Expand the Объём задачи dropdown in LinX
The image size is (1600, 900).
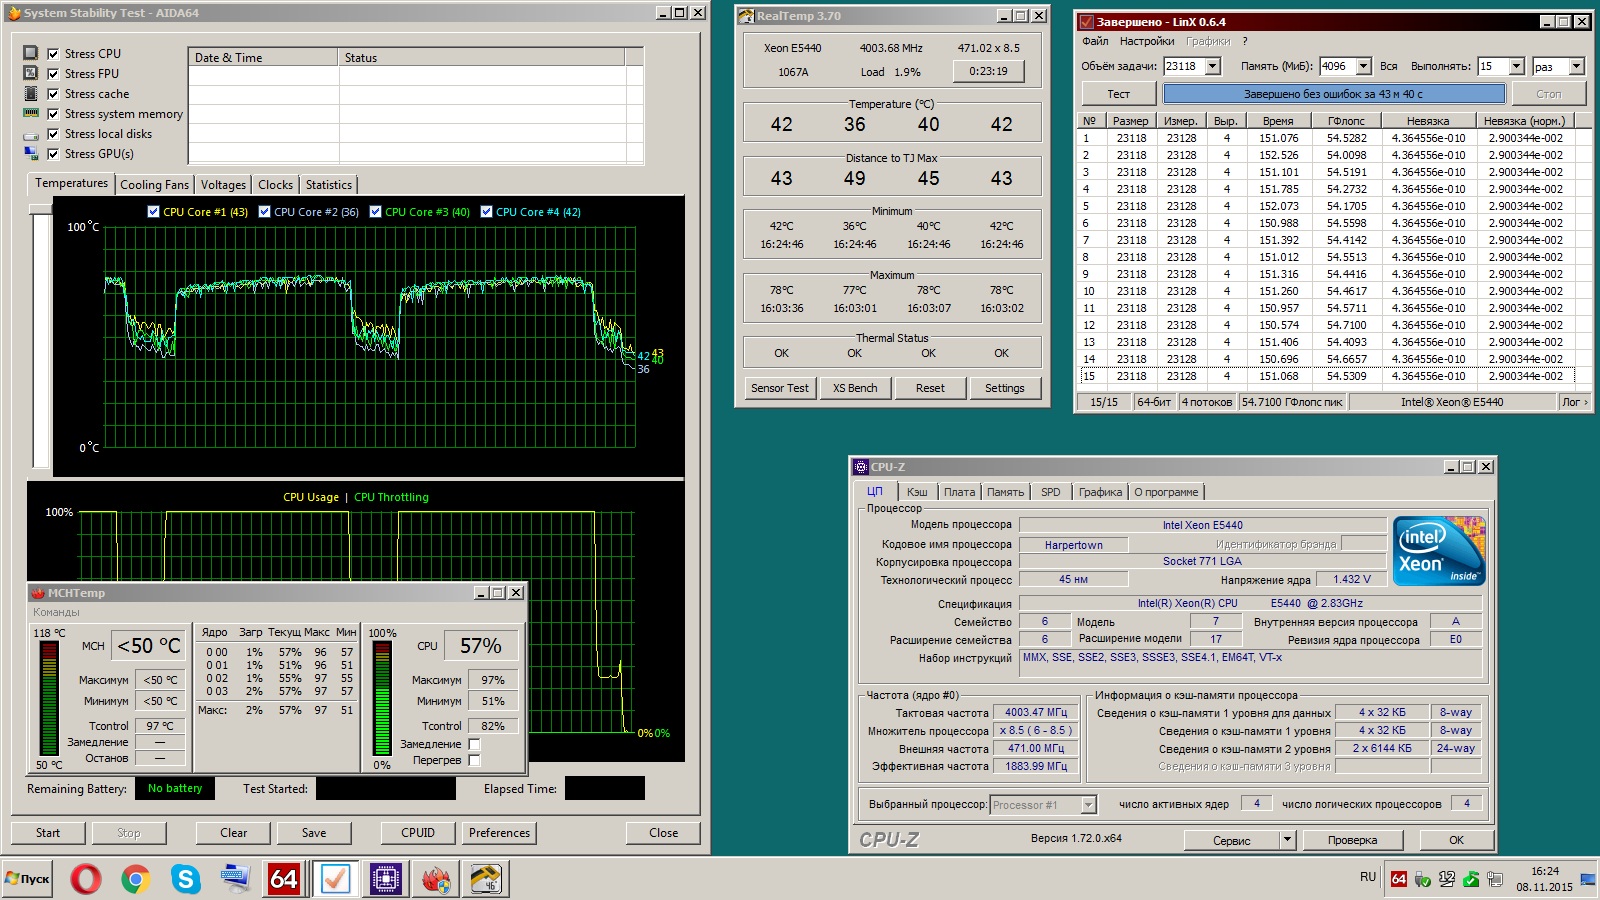click(x=1213, y=67)
